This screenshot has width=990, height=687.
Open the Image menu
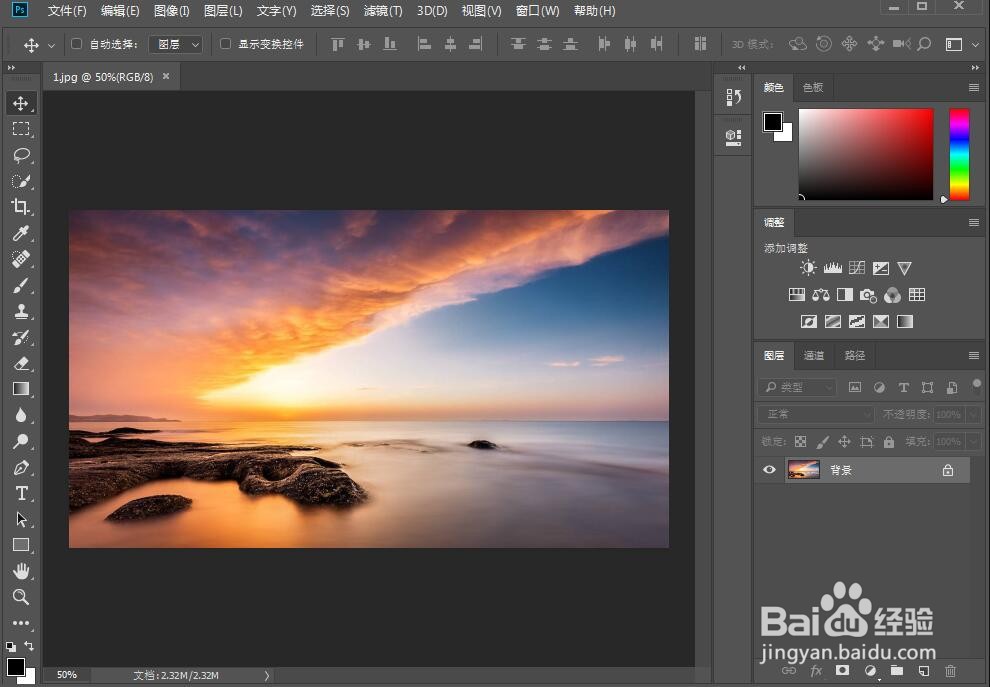coord(171,11)
